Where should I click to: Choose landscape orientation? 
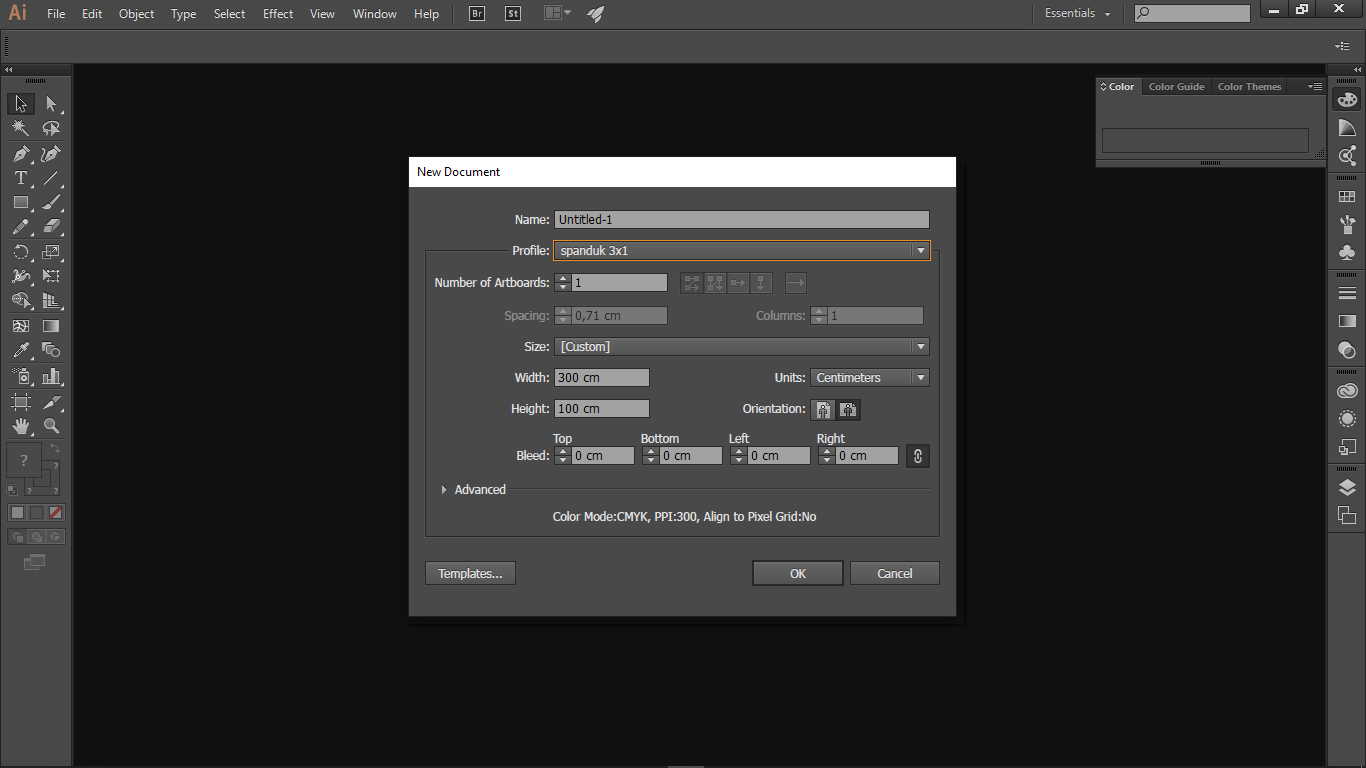pos(848,409)
